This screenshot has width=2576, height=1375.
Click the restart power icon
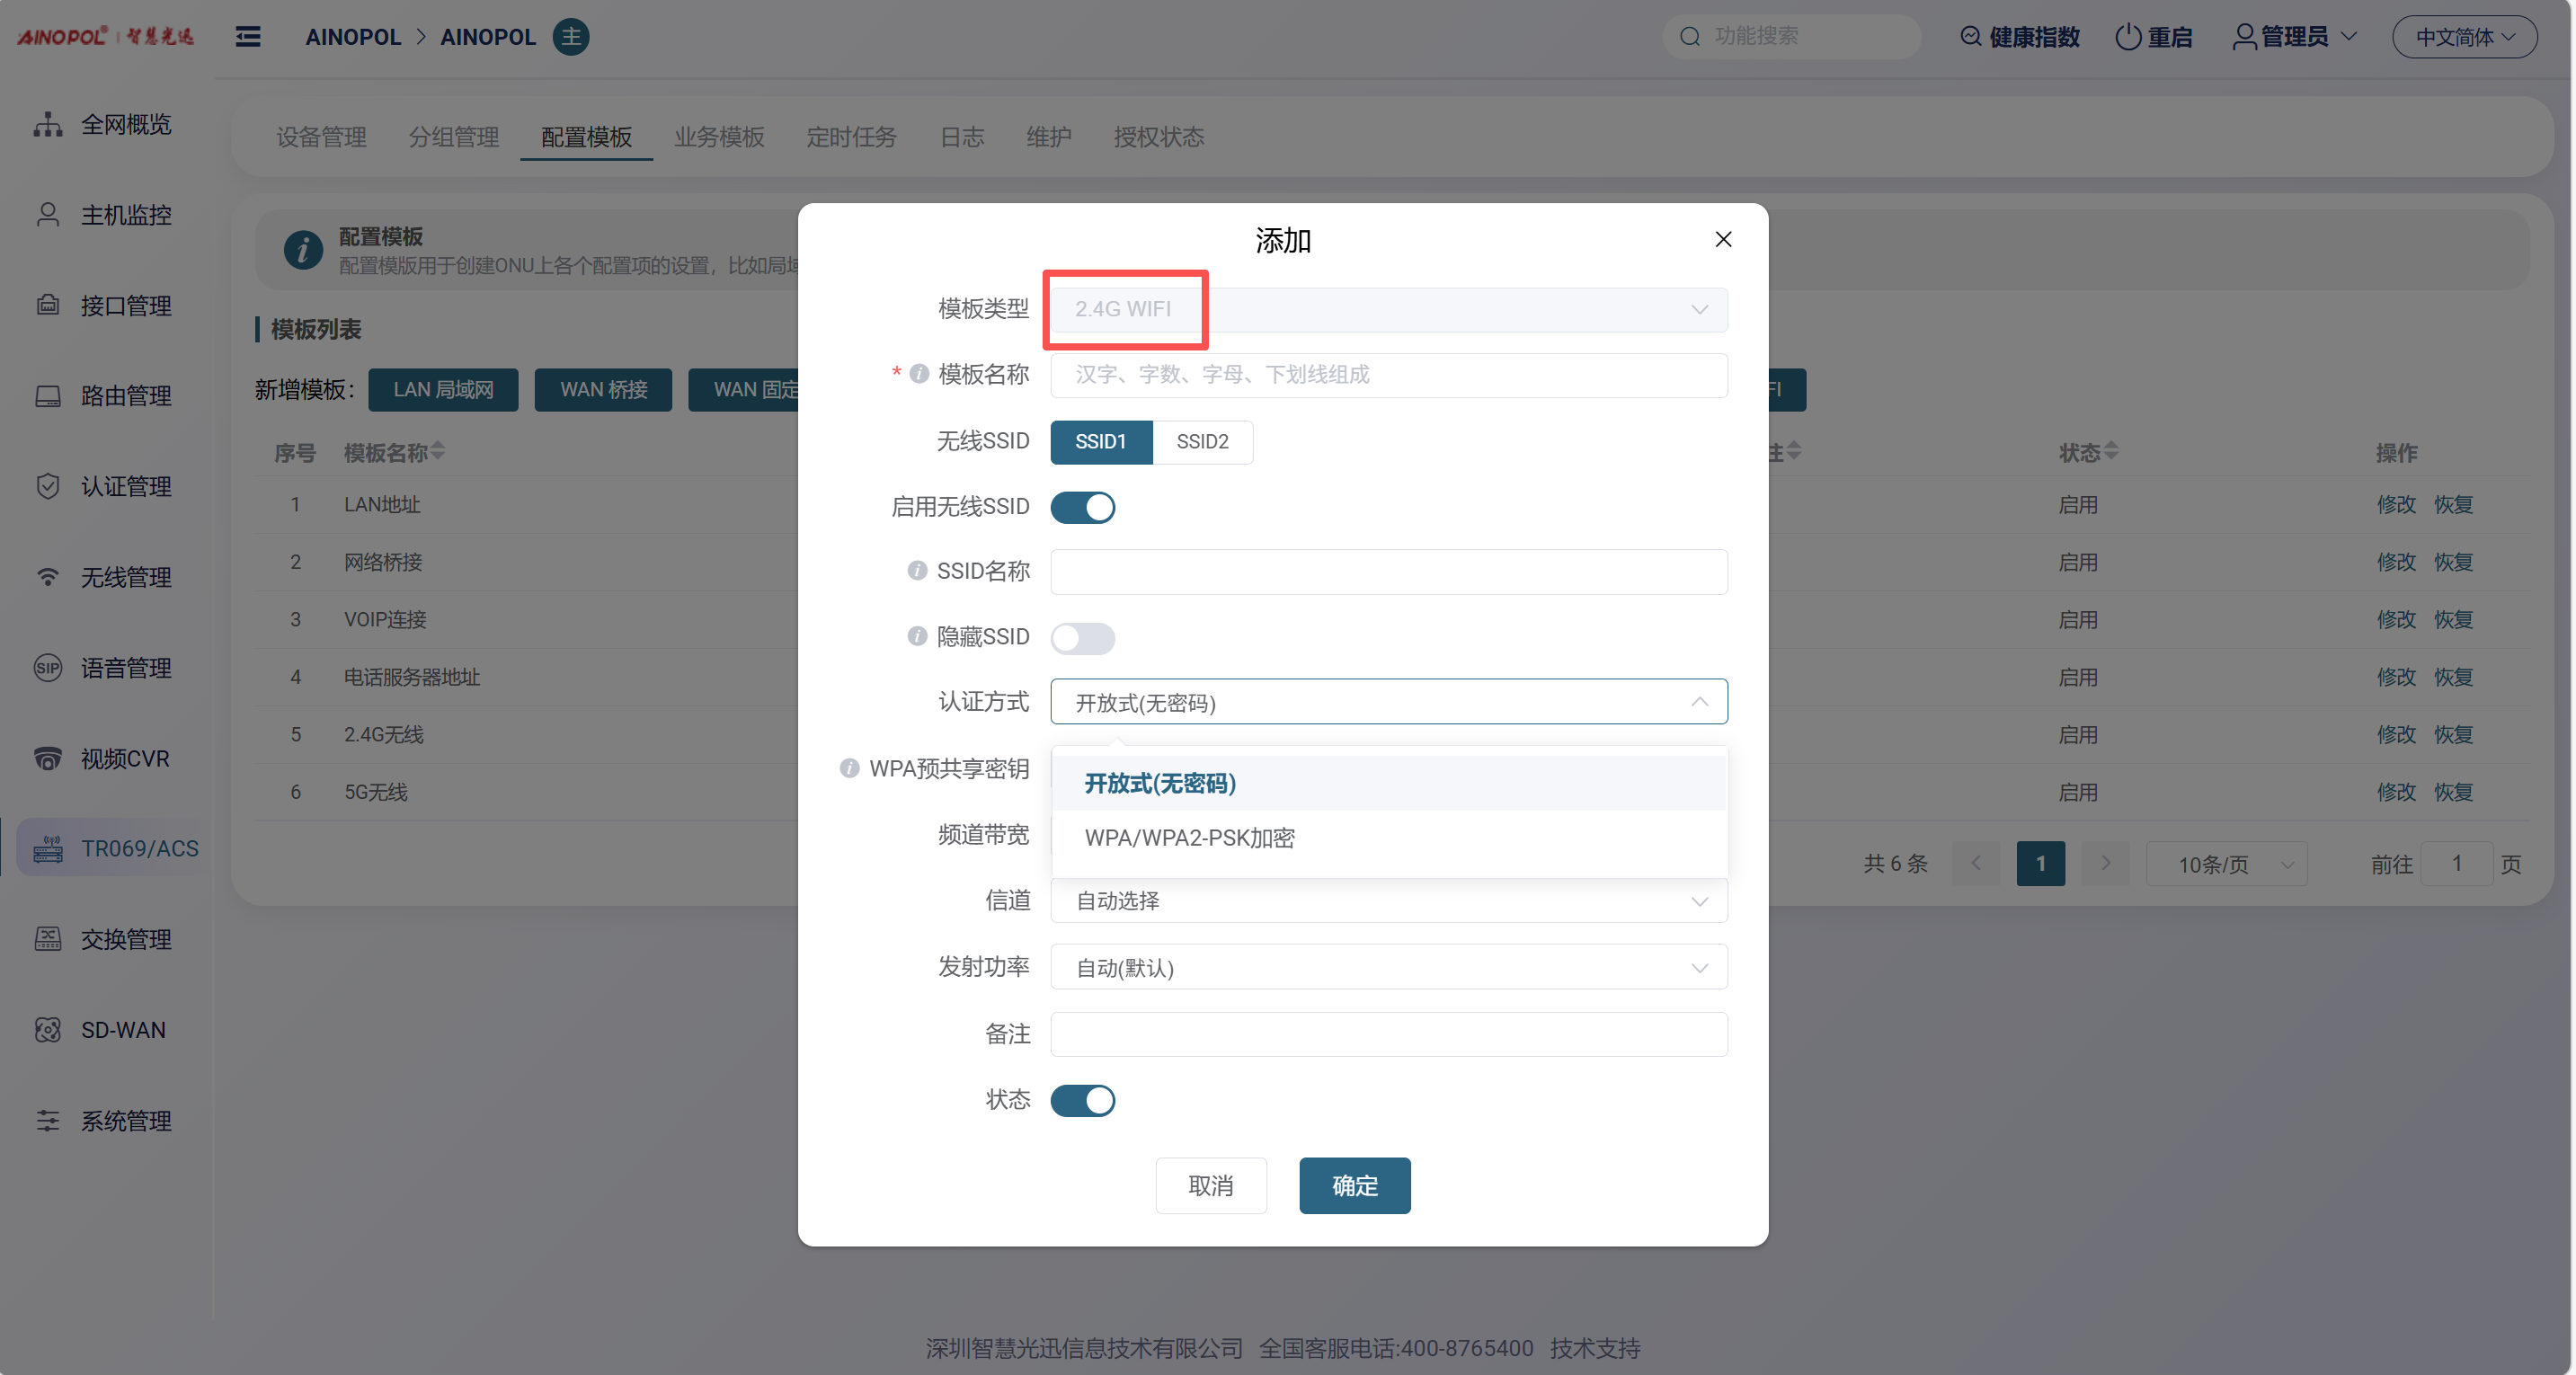pyautogui.click(x=2128, y=37)
